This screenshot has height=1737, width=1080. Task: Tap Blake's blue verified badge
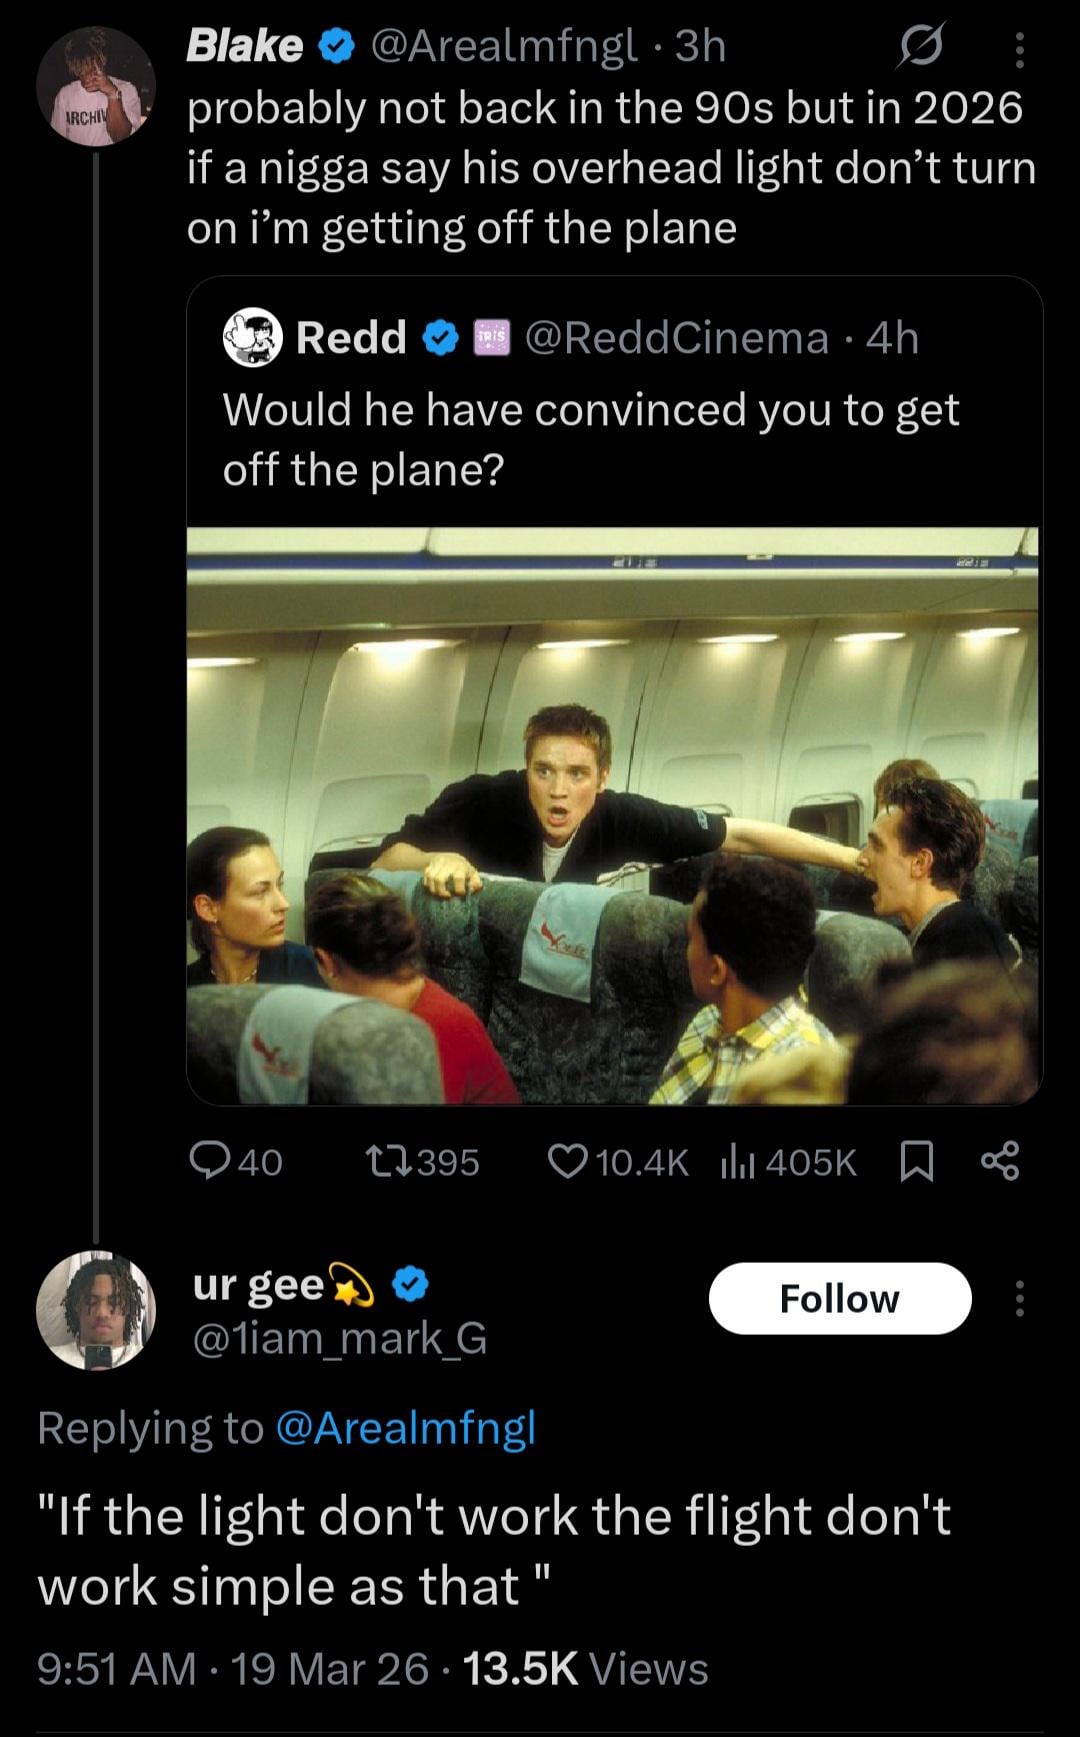click(x=335, y=47)
